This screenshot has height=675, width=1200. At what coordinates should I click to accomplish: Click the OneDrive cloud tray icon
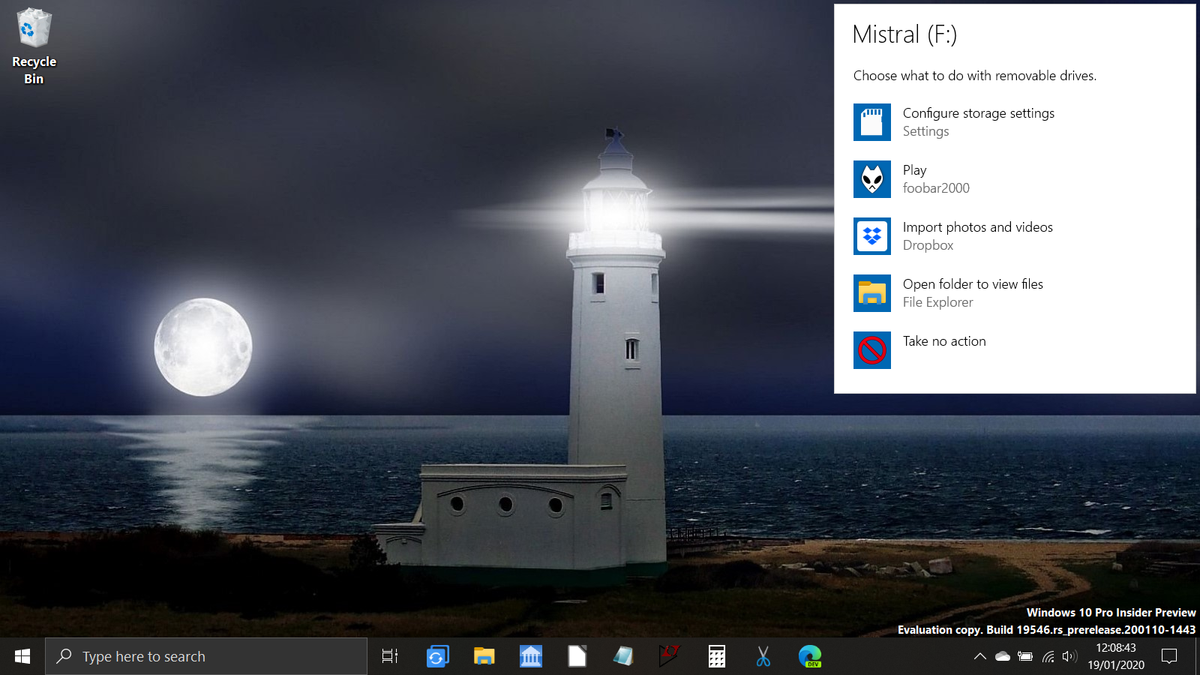1002,656
